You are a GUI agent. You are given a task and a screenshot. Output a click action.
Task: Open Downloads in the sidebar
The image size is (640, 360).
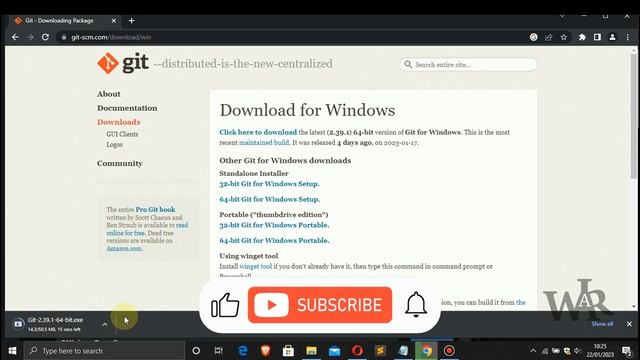click(119, 122)
